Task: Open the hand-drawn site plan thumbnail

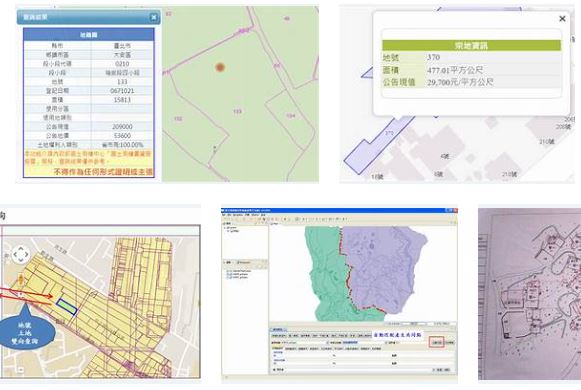Action: [x=529, y=294]
